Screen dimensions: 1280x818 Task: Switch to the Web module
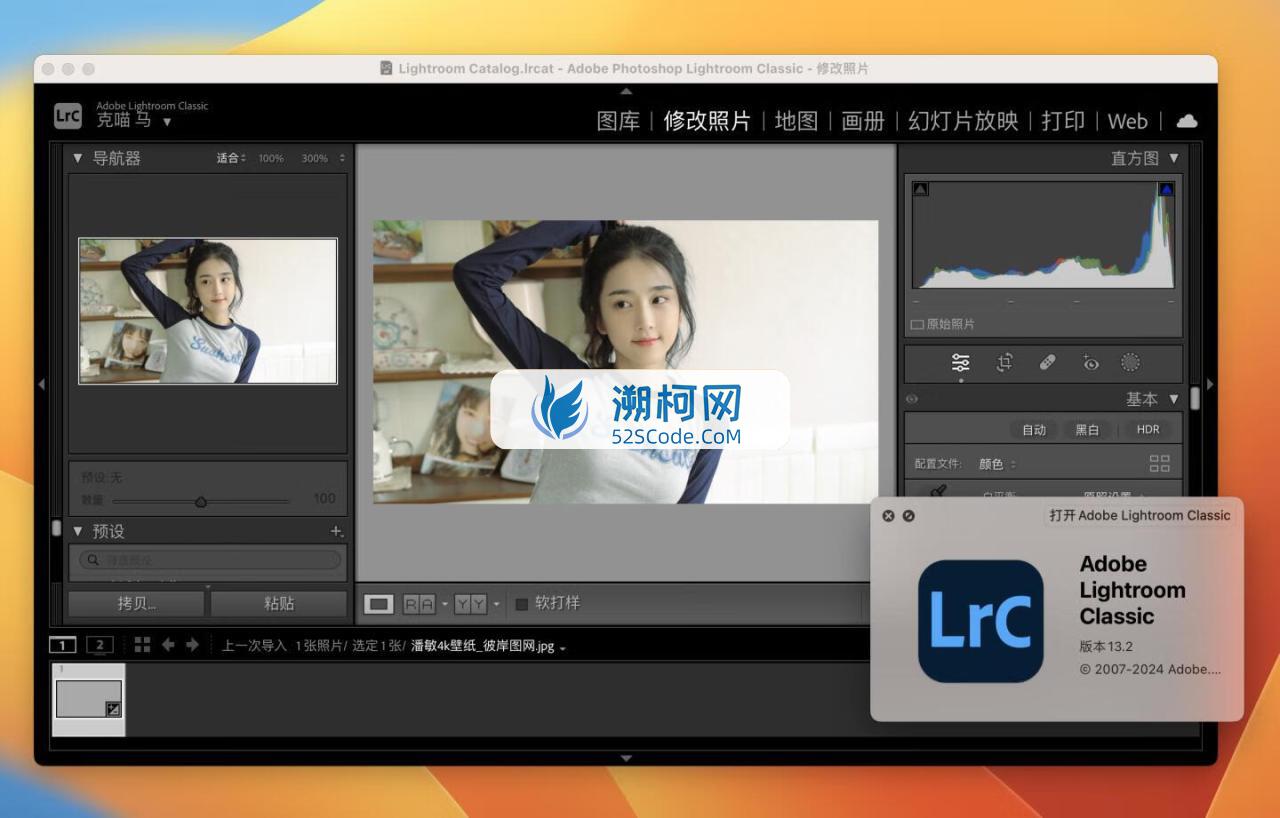(x=1128, y=121)
